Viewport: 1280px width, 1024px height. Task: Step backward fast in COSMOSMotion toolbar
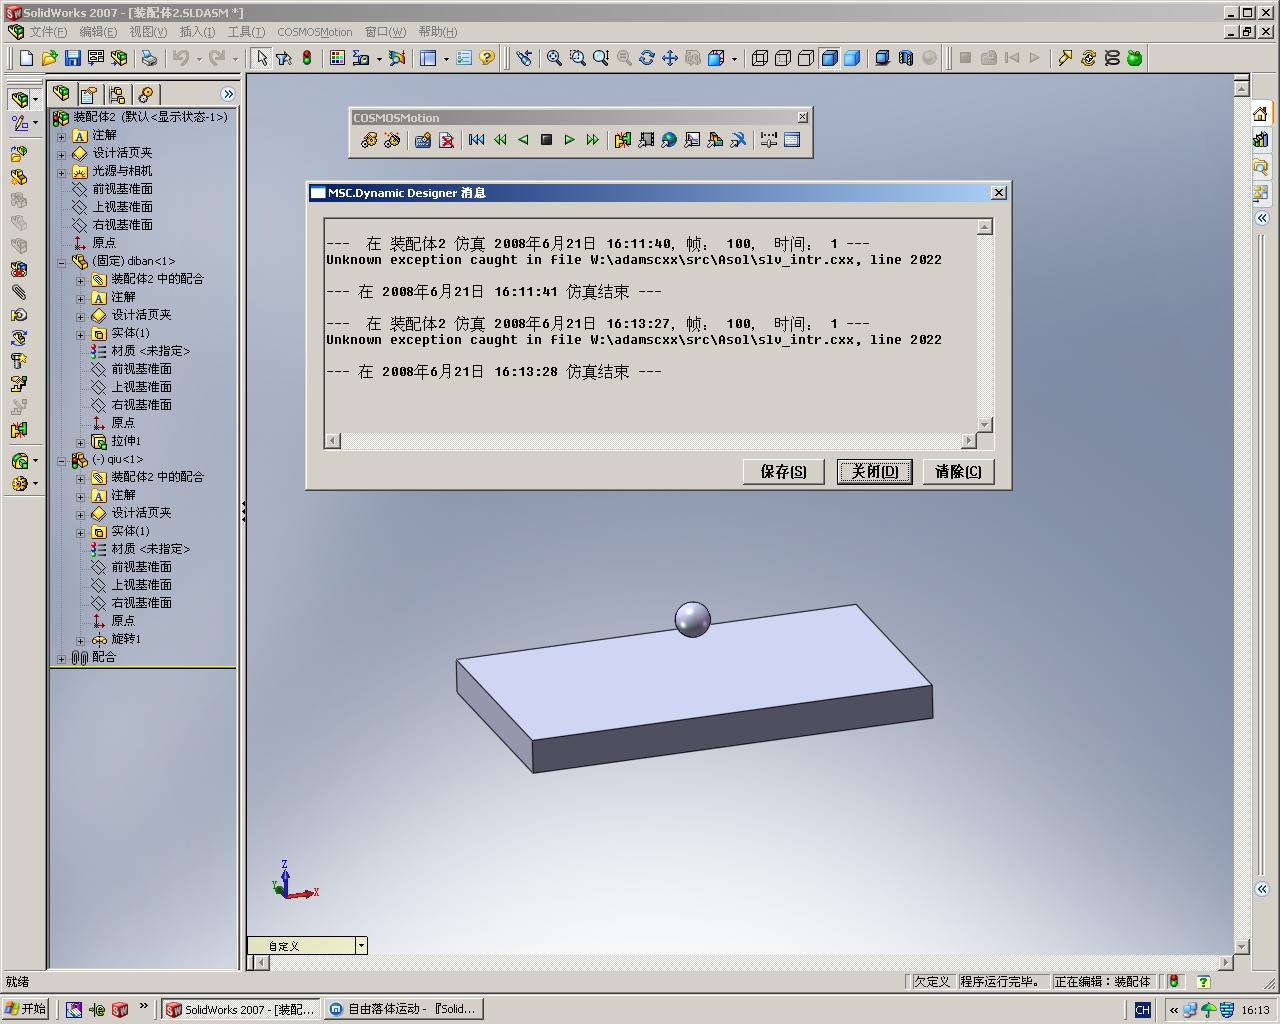coord(500,140)
